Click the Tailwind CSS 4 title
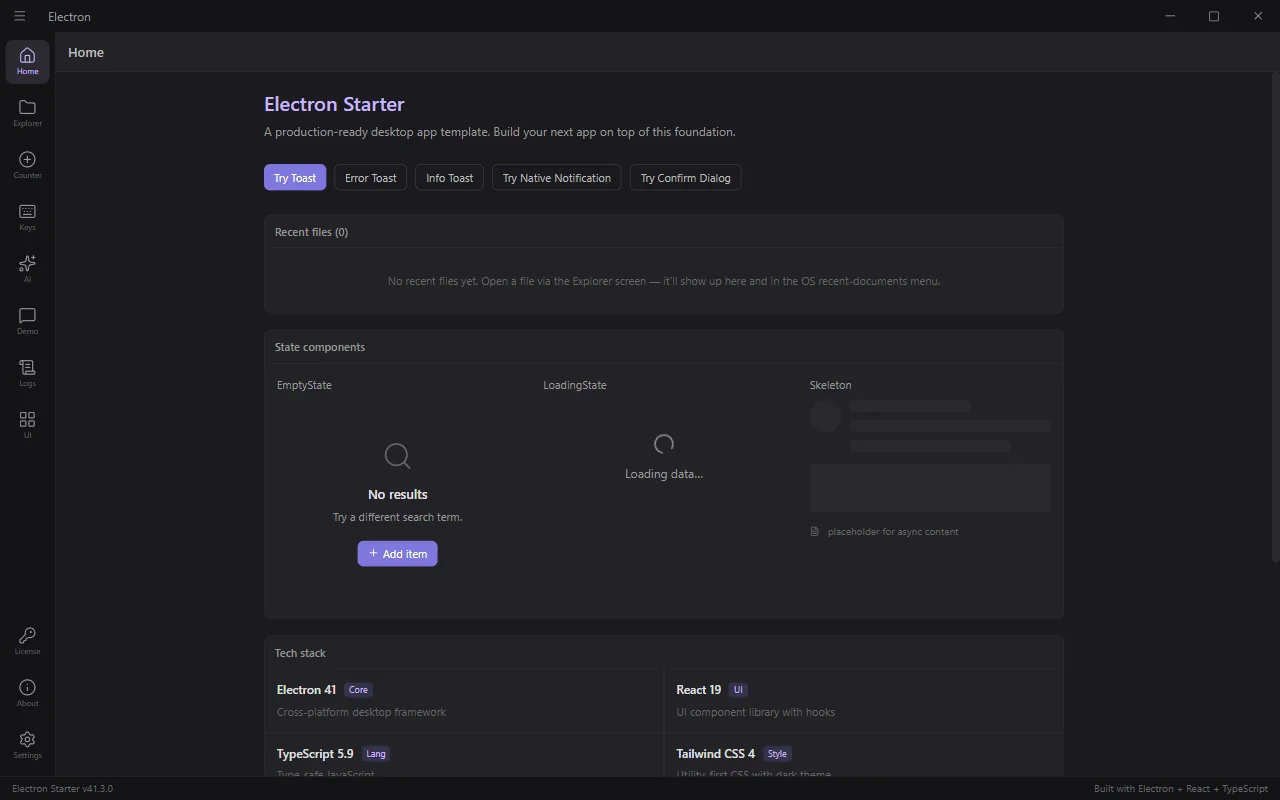The image size is (1280, 800). [715, 754]
